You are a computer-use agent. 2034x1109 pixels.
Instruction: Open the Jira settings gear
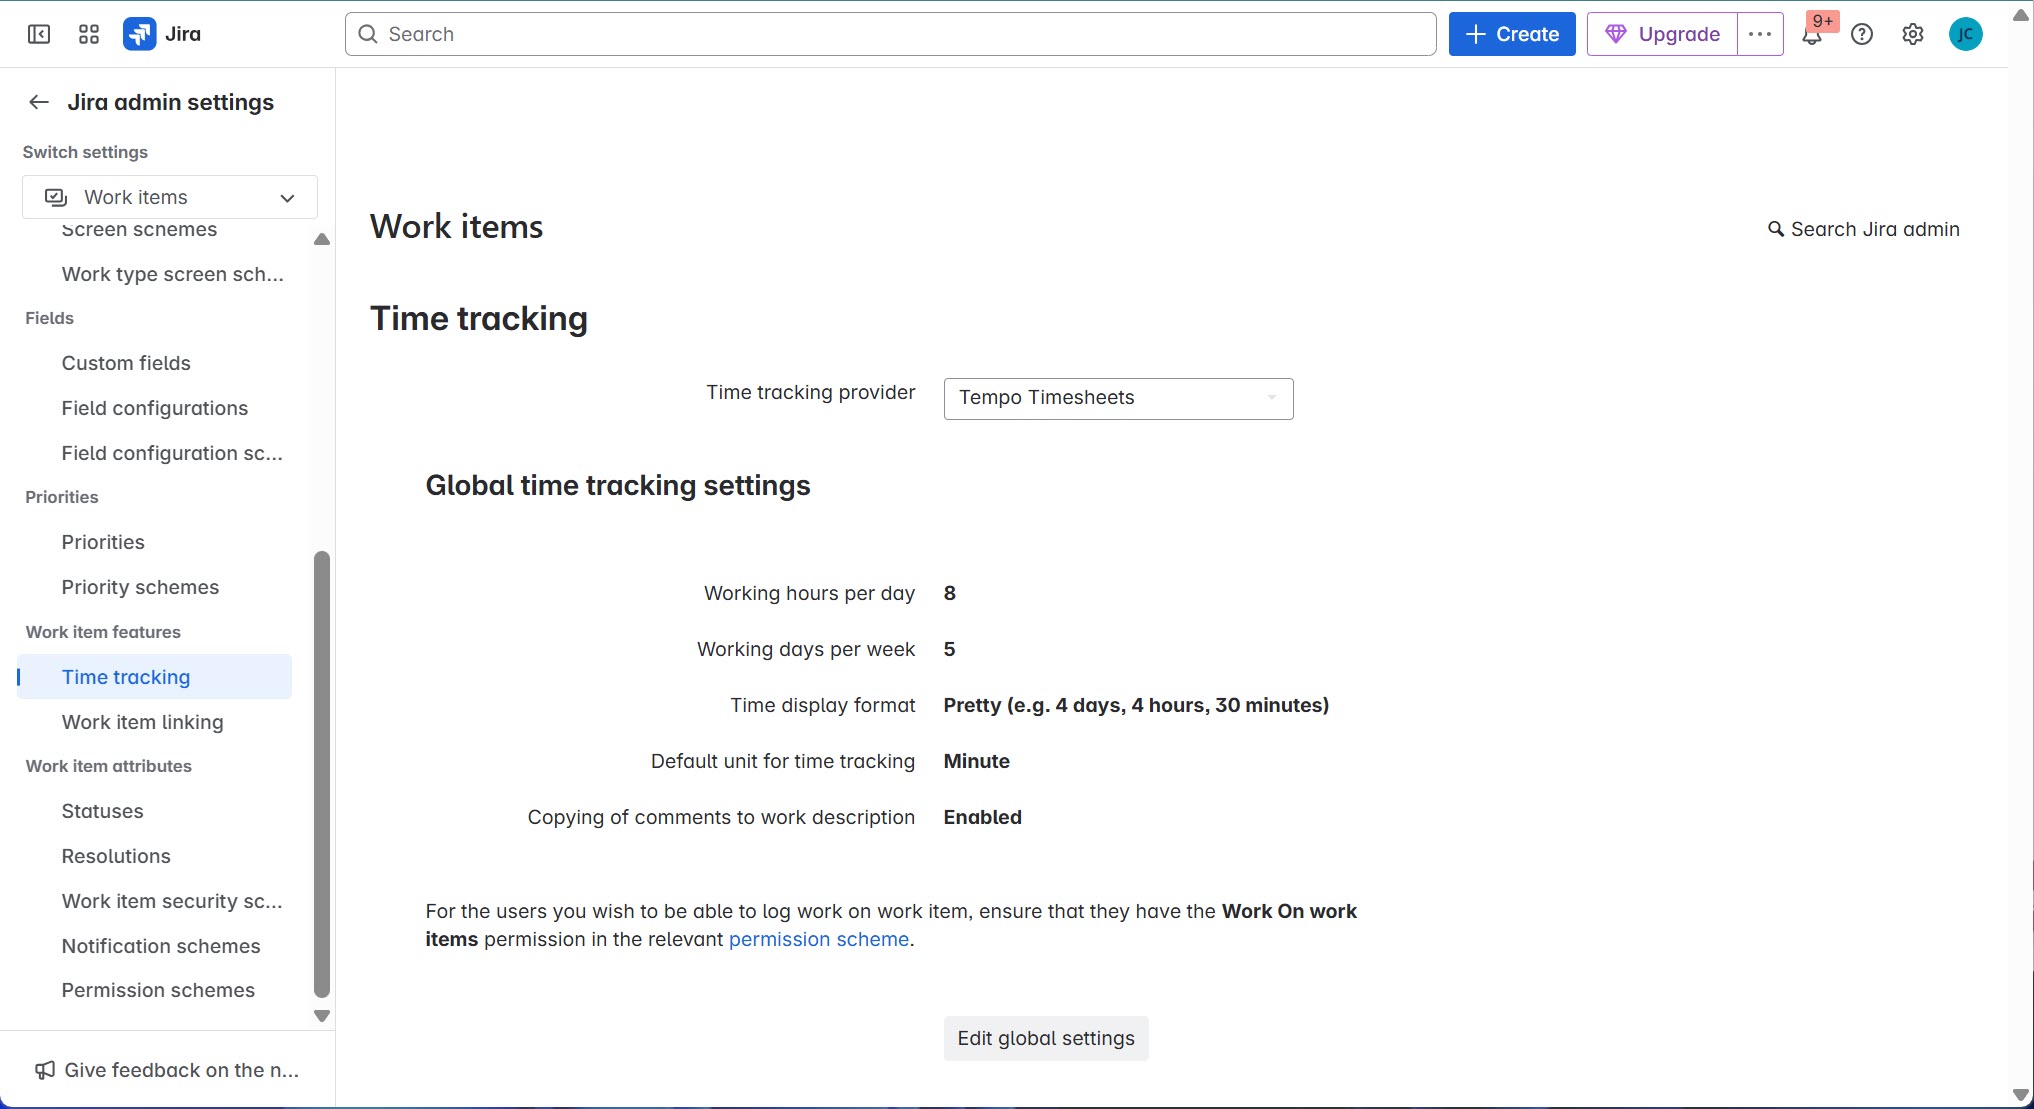coord(1913,33)
